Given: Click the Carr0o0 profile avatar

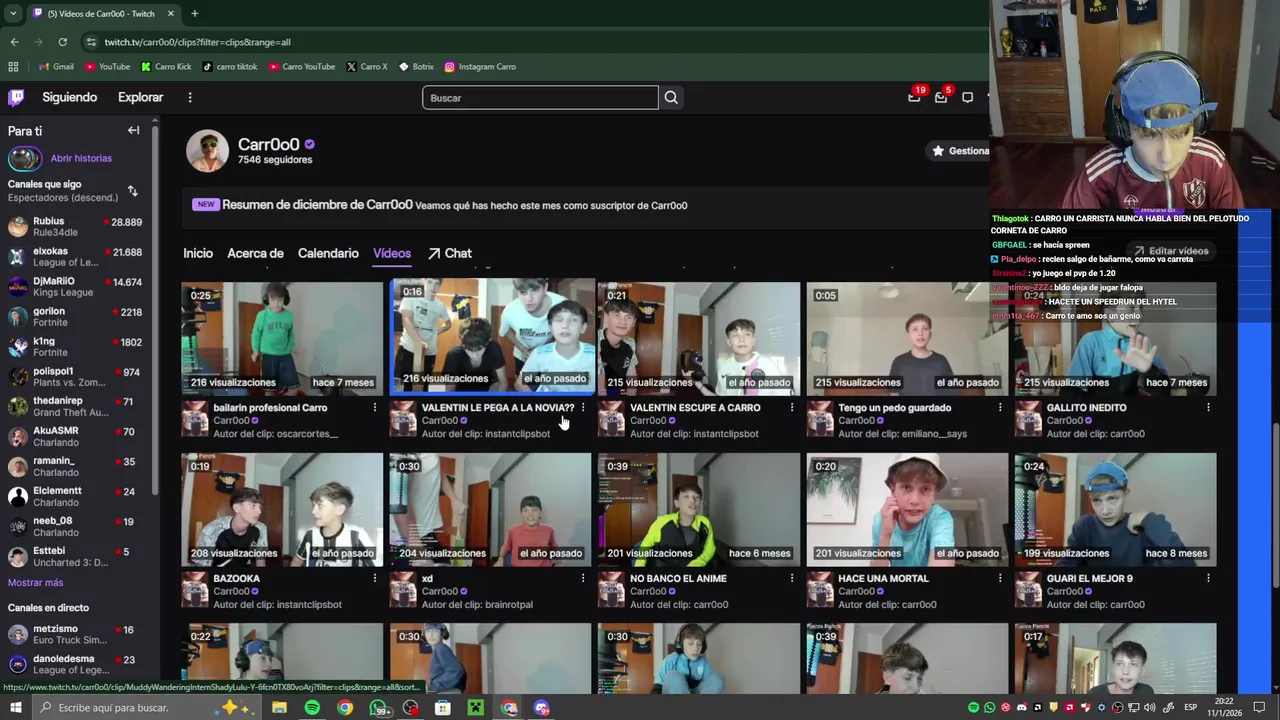Looking at the screenshot, I should click(x=207, y=151).
